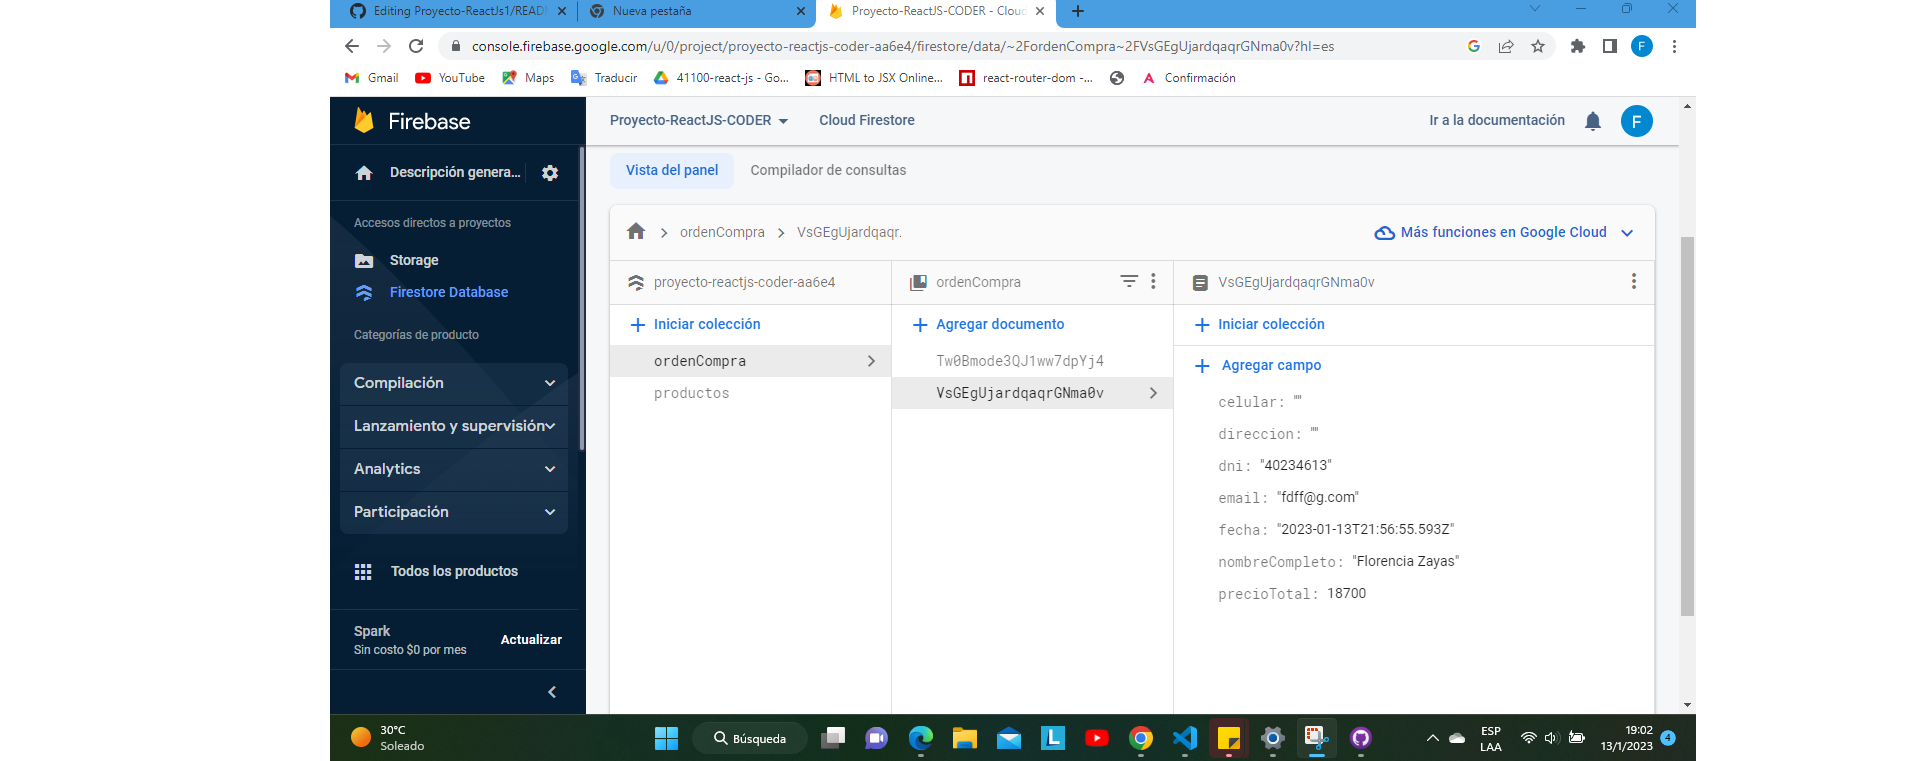Image resolution: width=1920 pixels, height=761 pixels.
Task: Open Windows Start menu
Action: (666, 738)
